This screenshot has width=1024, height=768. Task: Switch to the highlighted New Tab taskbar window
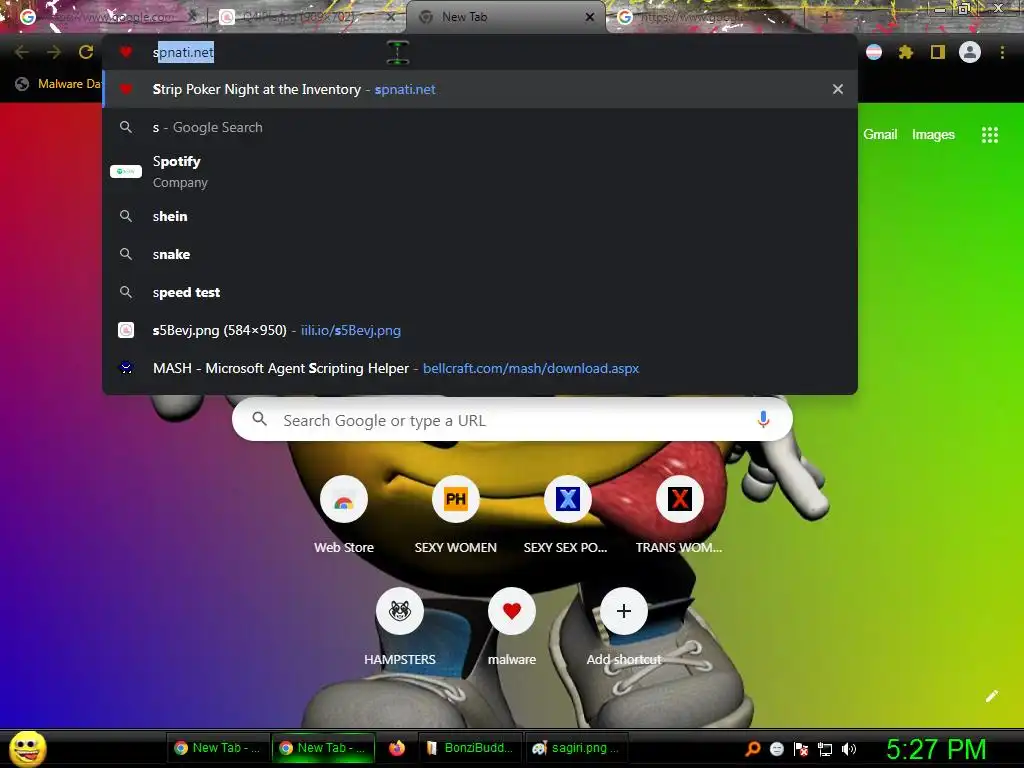(x=322, y=748)
